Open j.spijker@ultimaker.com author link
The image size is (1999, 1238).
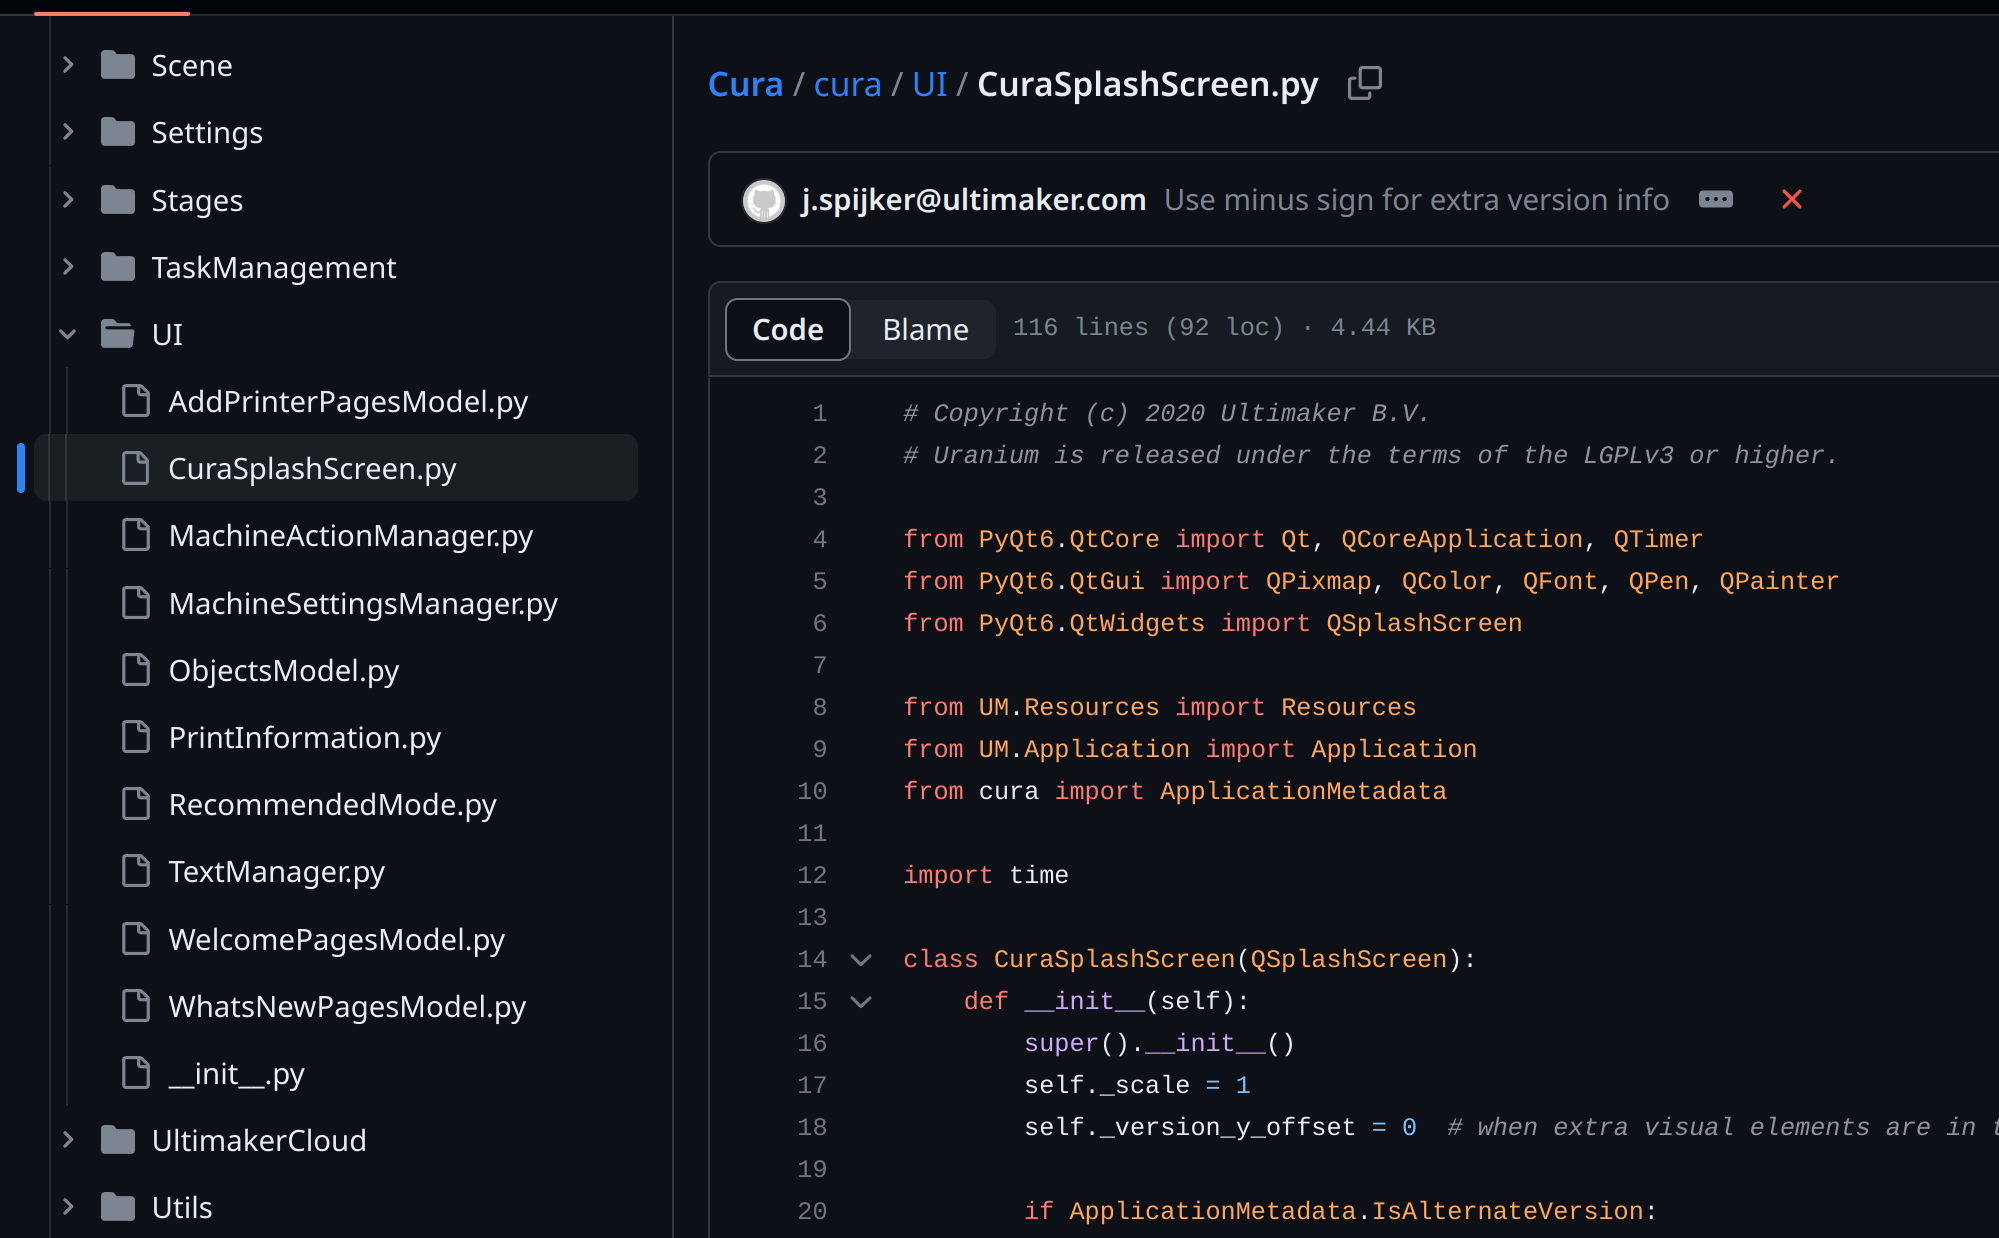973,200
